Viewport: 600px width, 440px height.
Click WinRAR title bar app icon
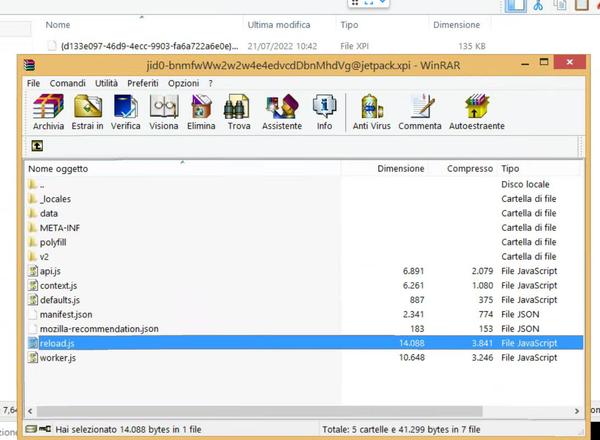click(x=29, y=65)
